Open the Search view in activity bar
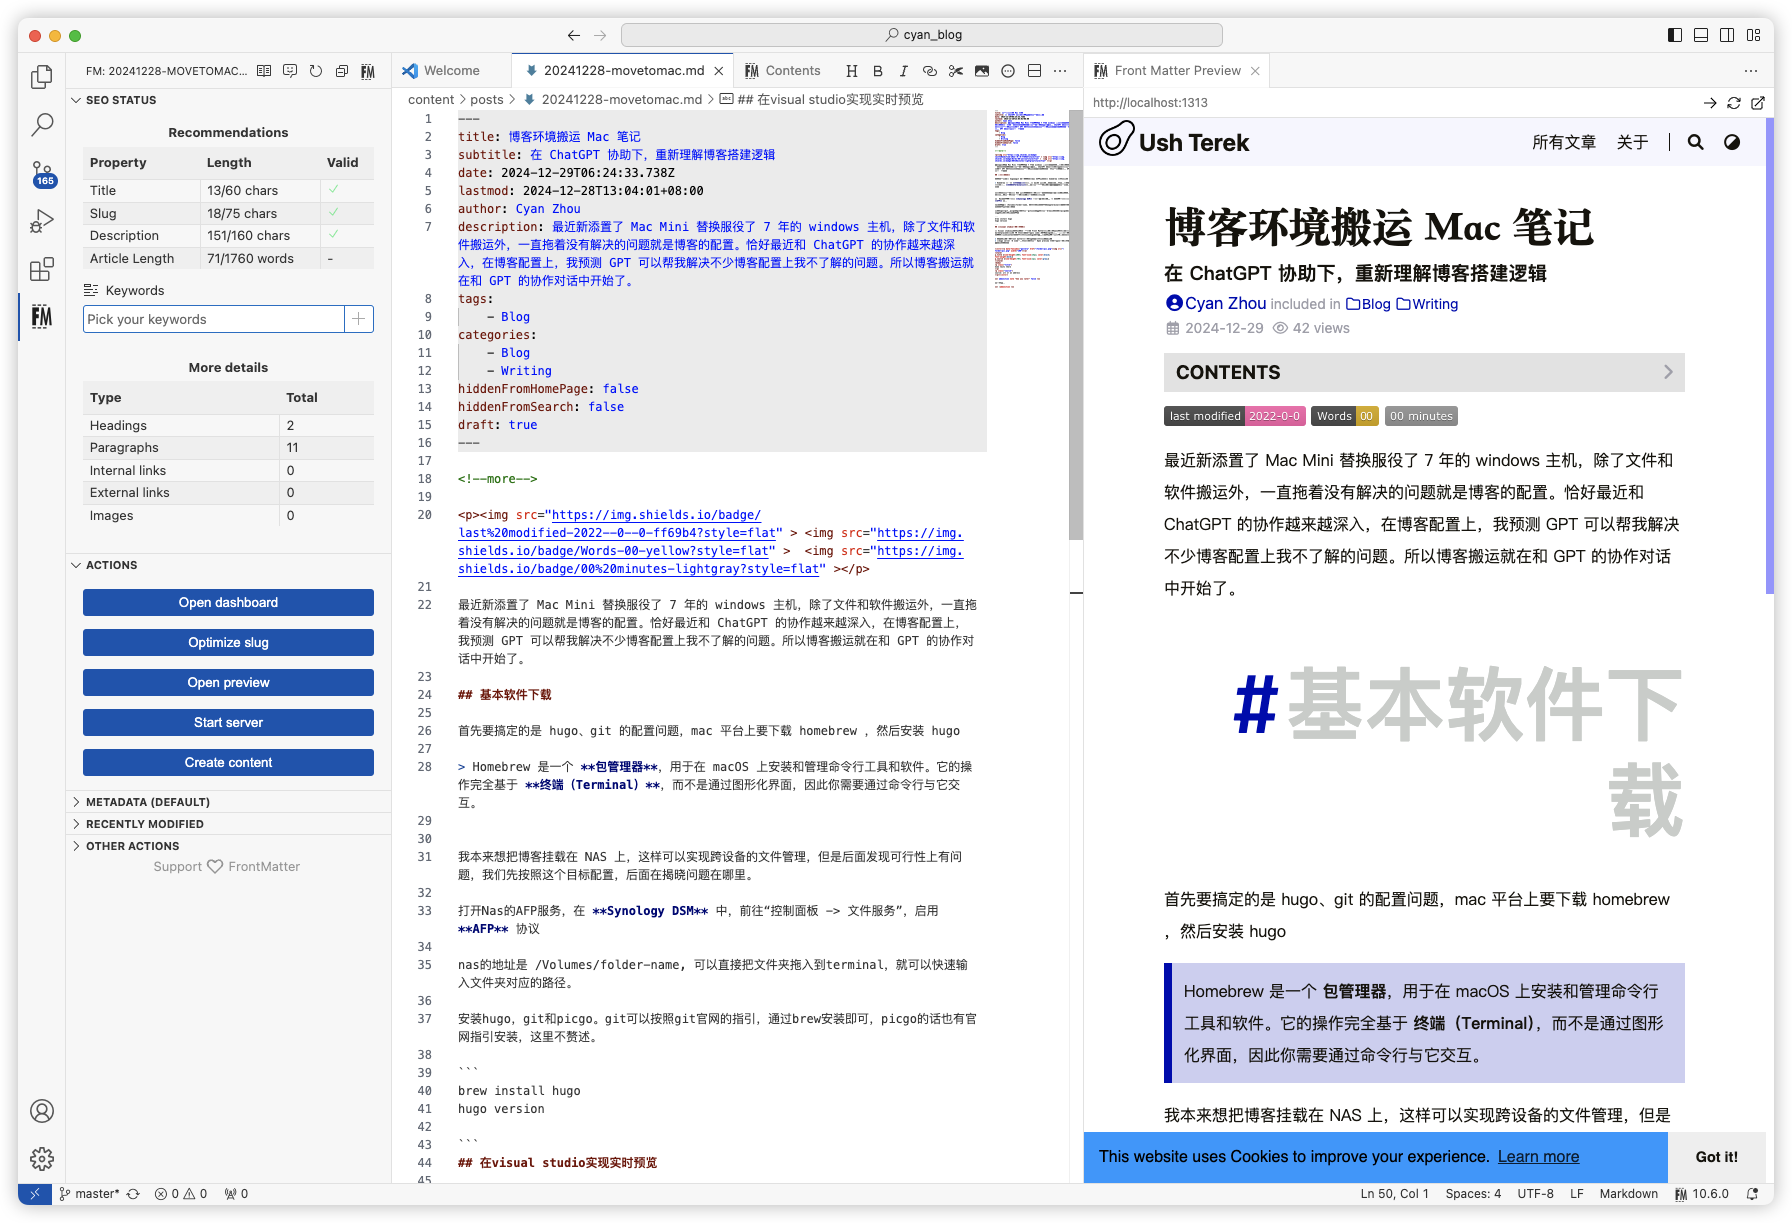The width and height of the screenshot is (1792, 1223). (x=42, y=125)
